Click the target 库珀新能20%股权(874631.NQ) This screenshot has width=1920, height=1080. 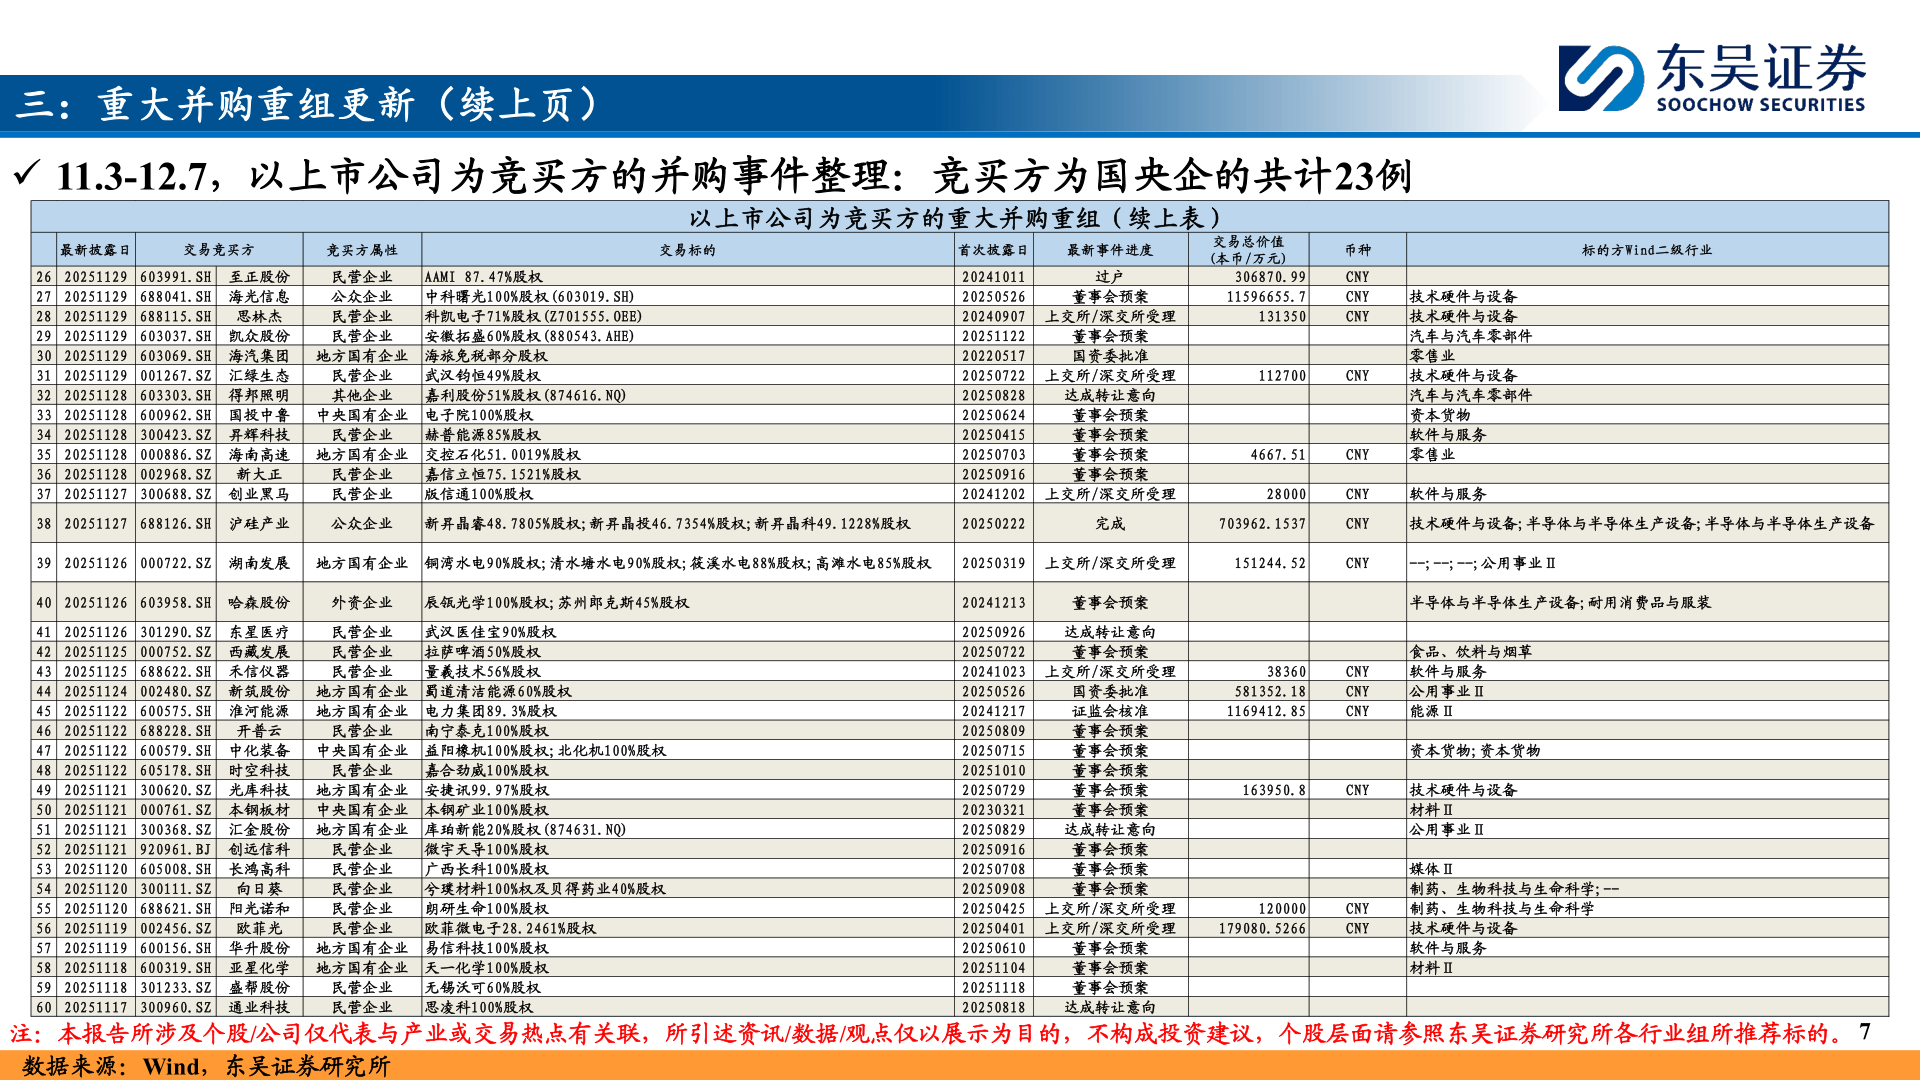click(526, 830)
